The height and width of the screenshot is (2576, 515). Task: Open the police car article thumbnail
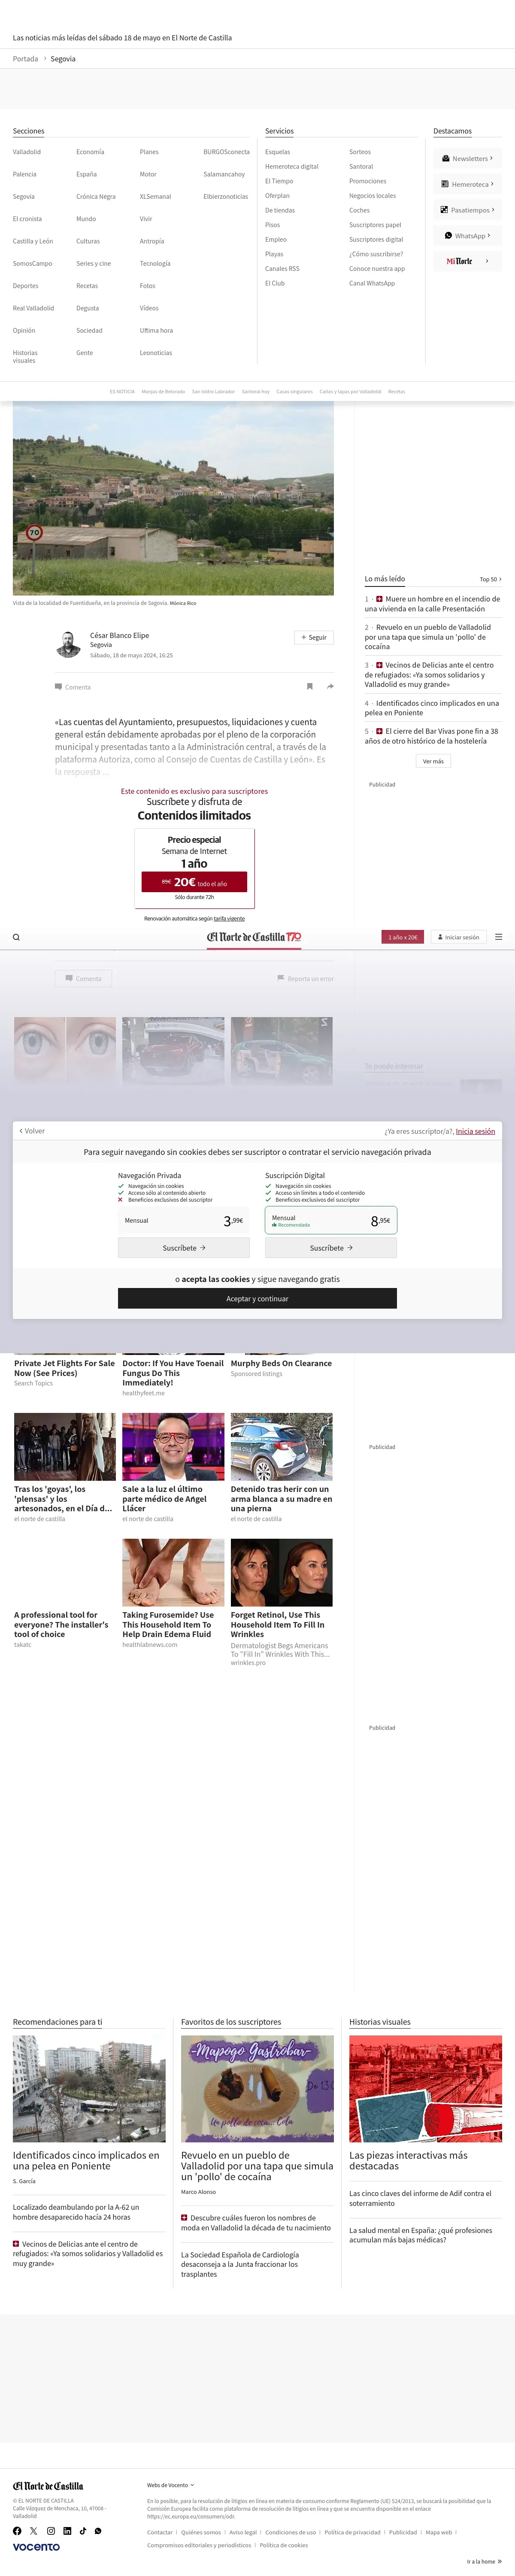click(x=281, y=1446)
